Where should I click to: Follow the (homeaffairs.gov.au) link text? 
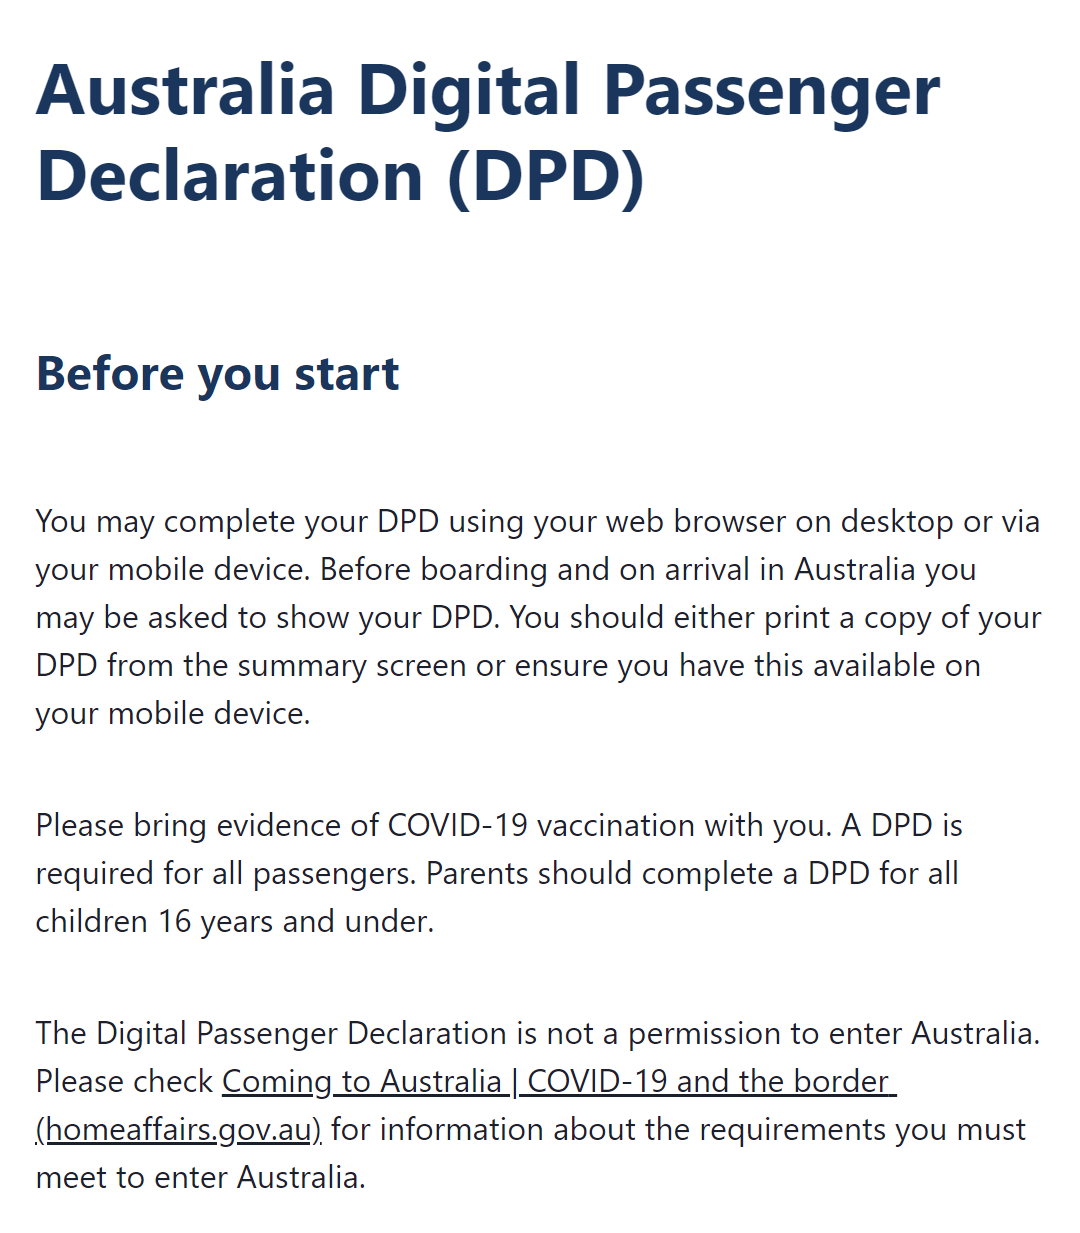pyautogui.click(x=179, y=1129)
